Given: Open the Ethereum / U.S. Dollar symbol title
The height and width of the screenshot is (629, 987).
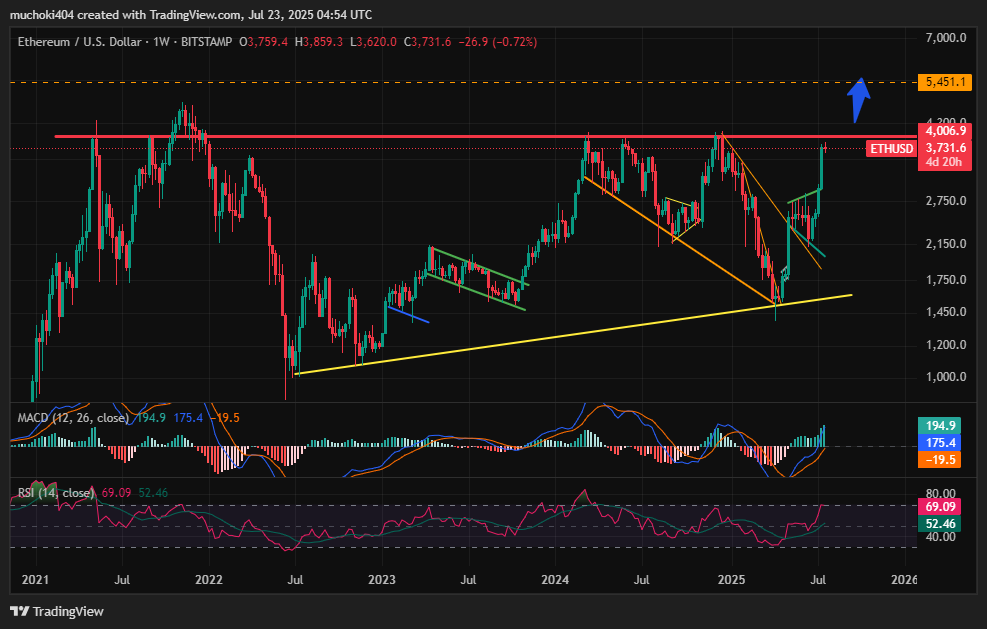Looking at the screenshot, I should pyautogui.click(x=79, y=42).
